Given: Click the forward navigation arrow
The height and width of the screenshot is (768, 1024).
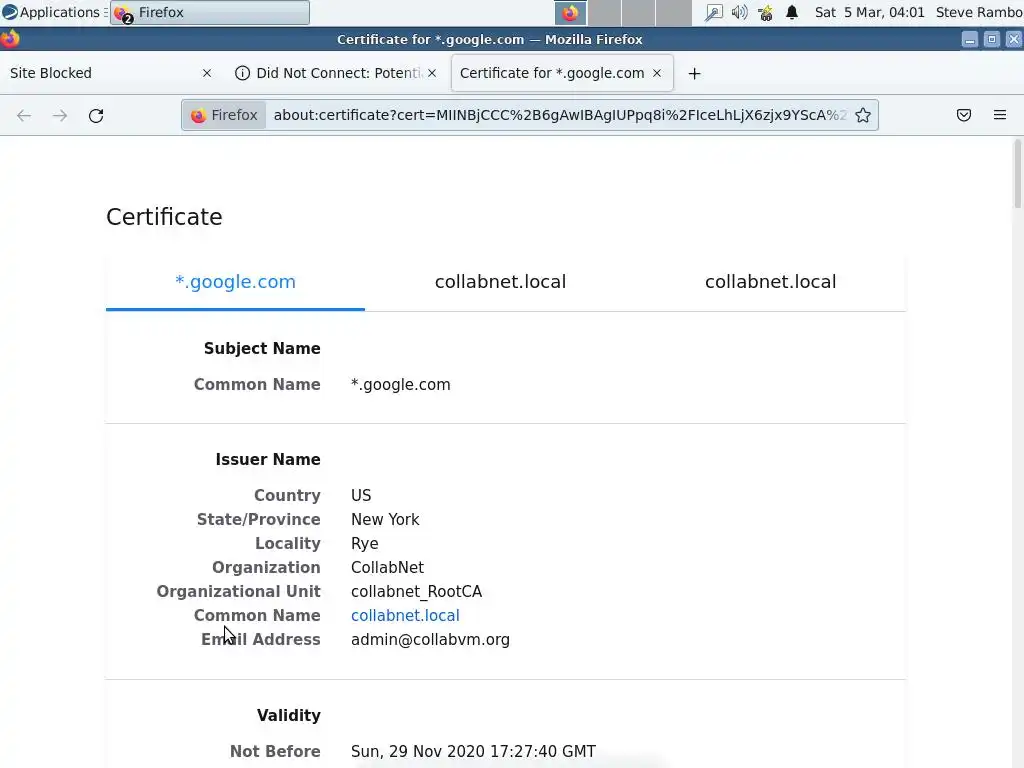Looking at the screenshot, I should point(60,116).
